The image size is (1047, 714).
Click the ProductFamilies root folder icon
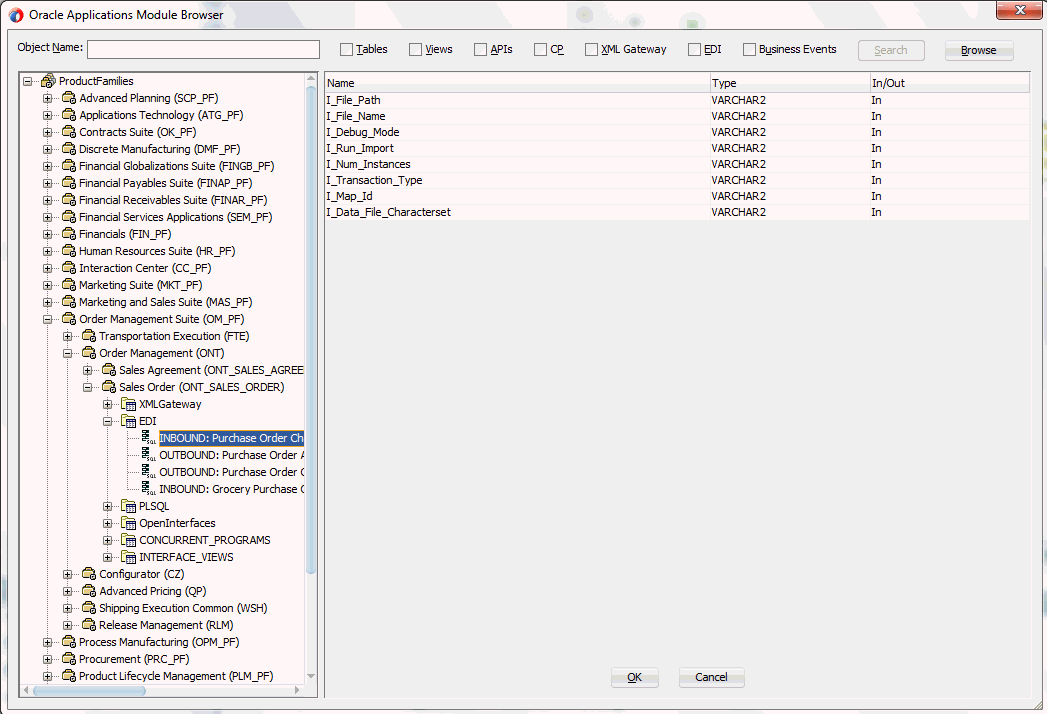(x=48, y=81)
